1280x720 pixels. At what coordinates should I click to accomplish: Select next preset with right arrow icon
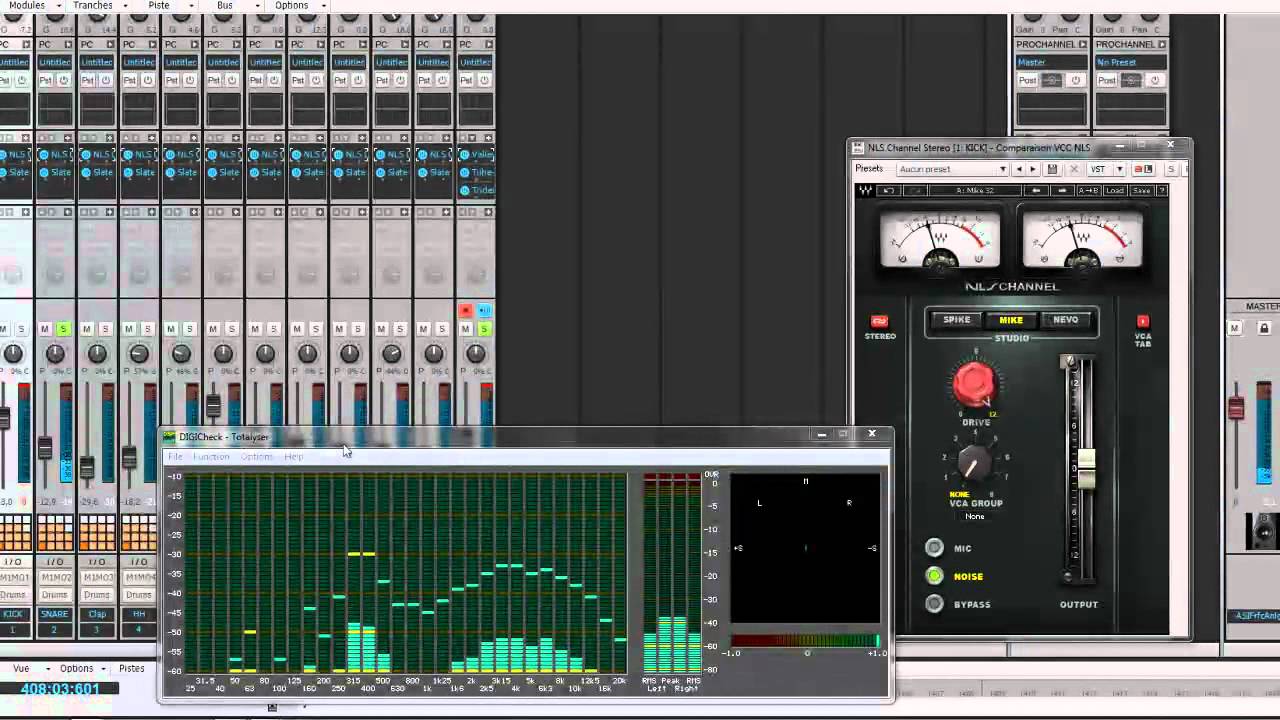coord(1033,169)
